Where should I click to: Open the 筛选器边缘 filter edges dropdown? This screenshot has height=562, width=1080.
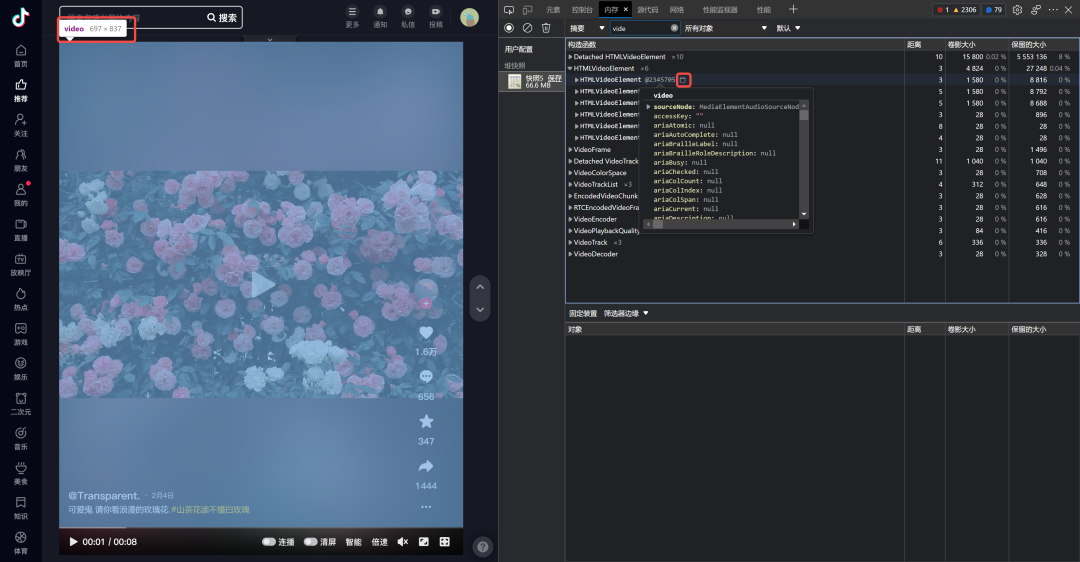click(626, 313)
